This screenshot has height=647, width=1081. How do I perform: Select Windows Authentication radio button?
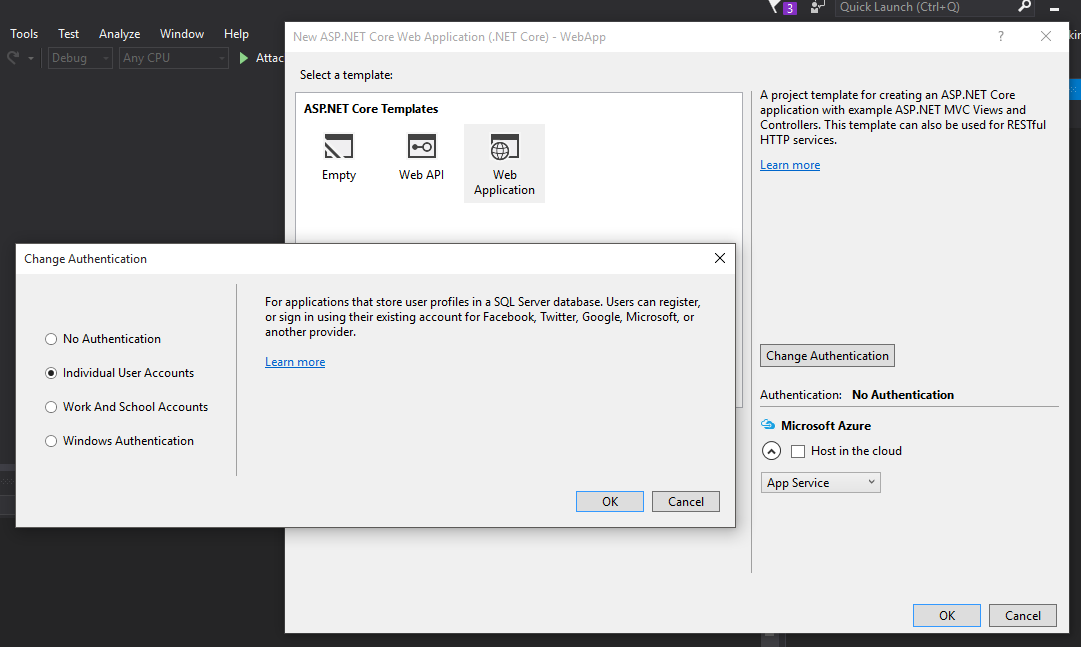[x=51, y=441]
